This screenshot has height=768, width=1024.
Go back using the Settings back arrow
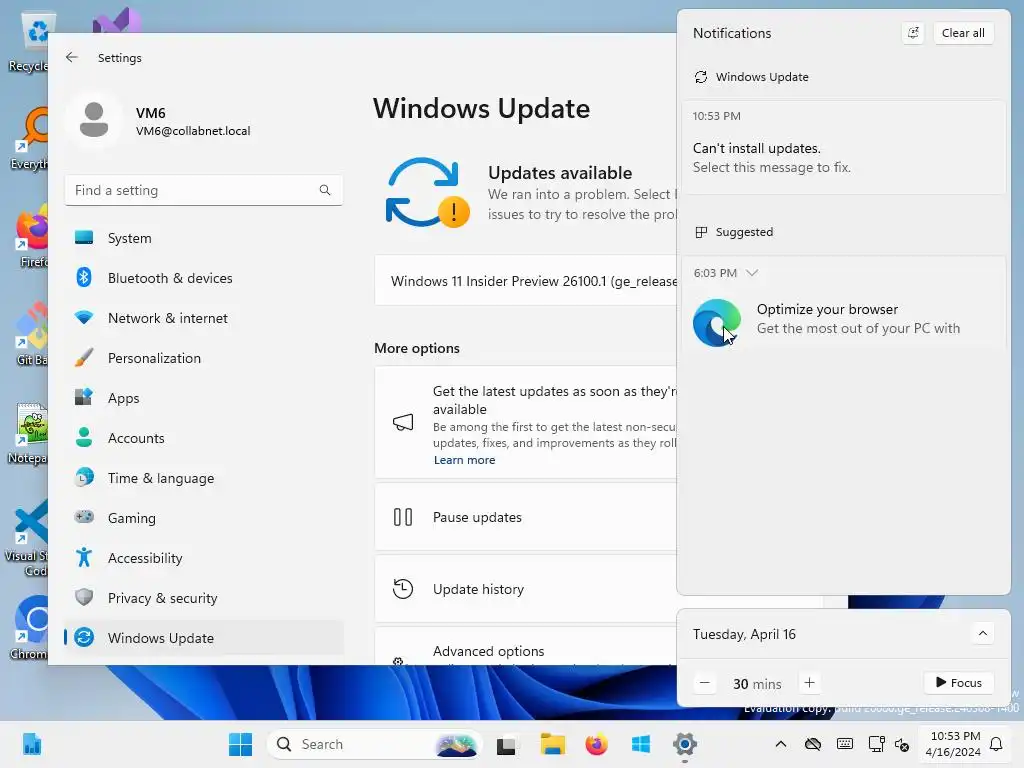72,57
